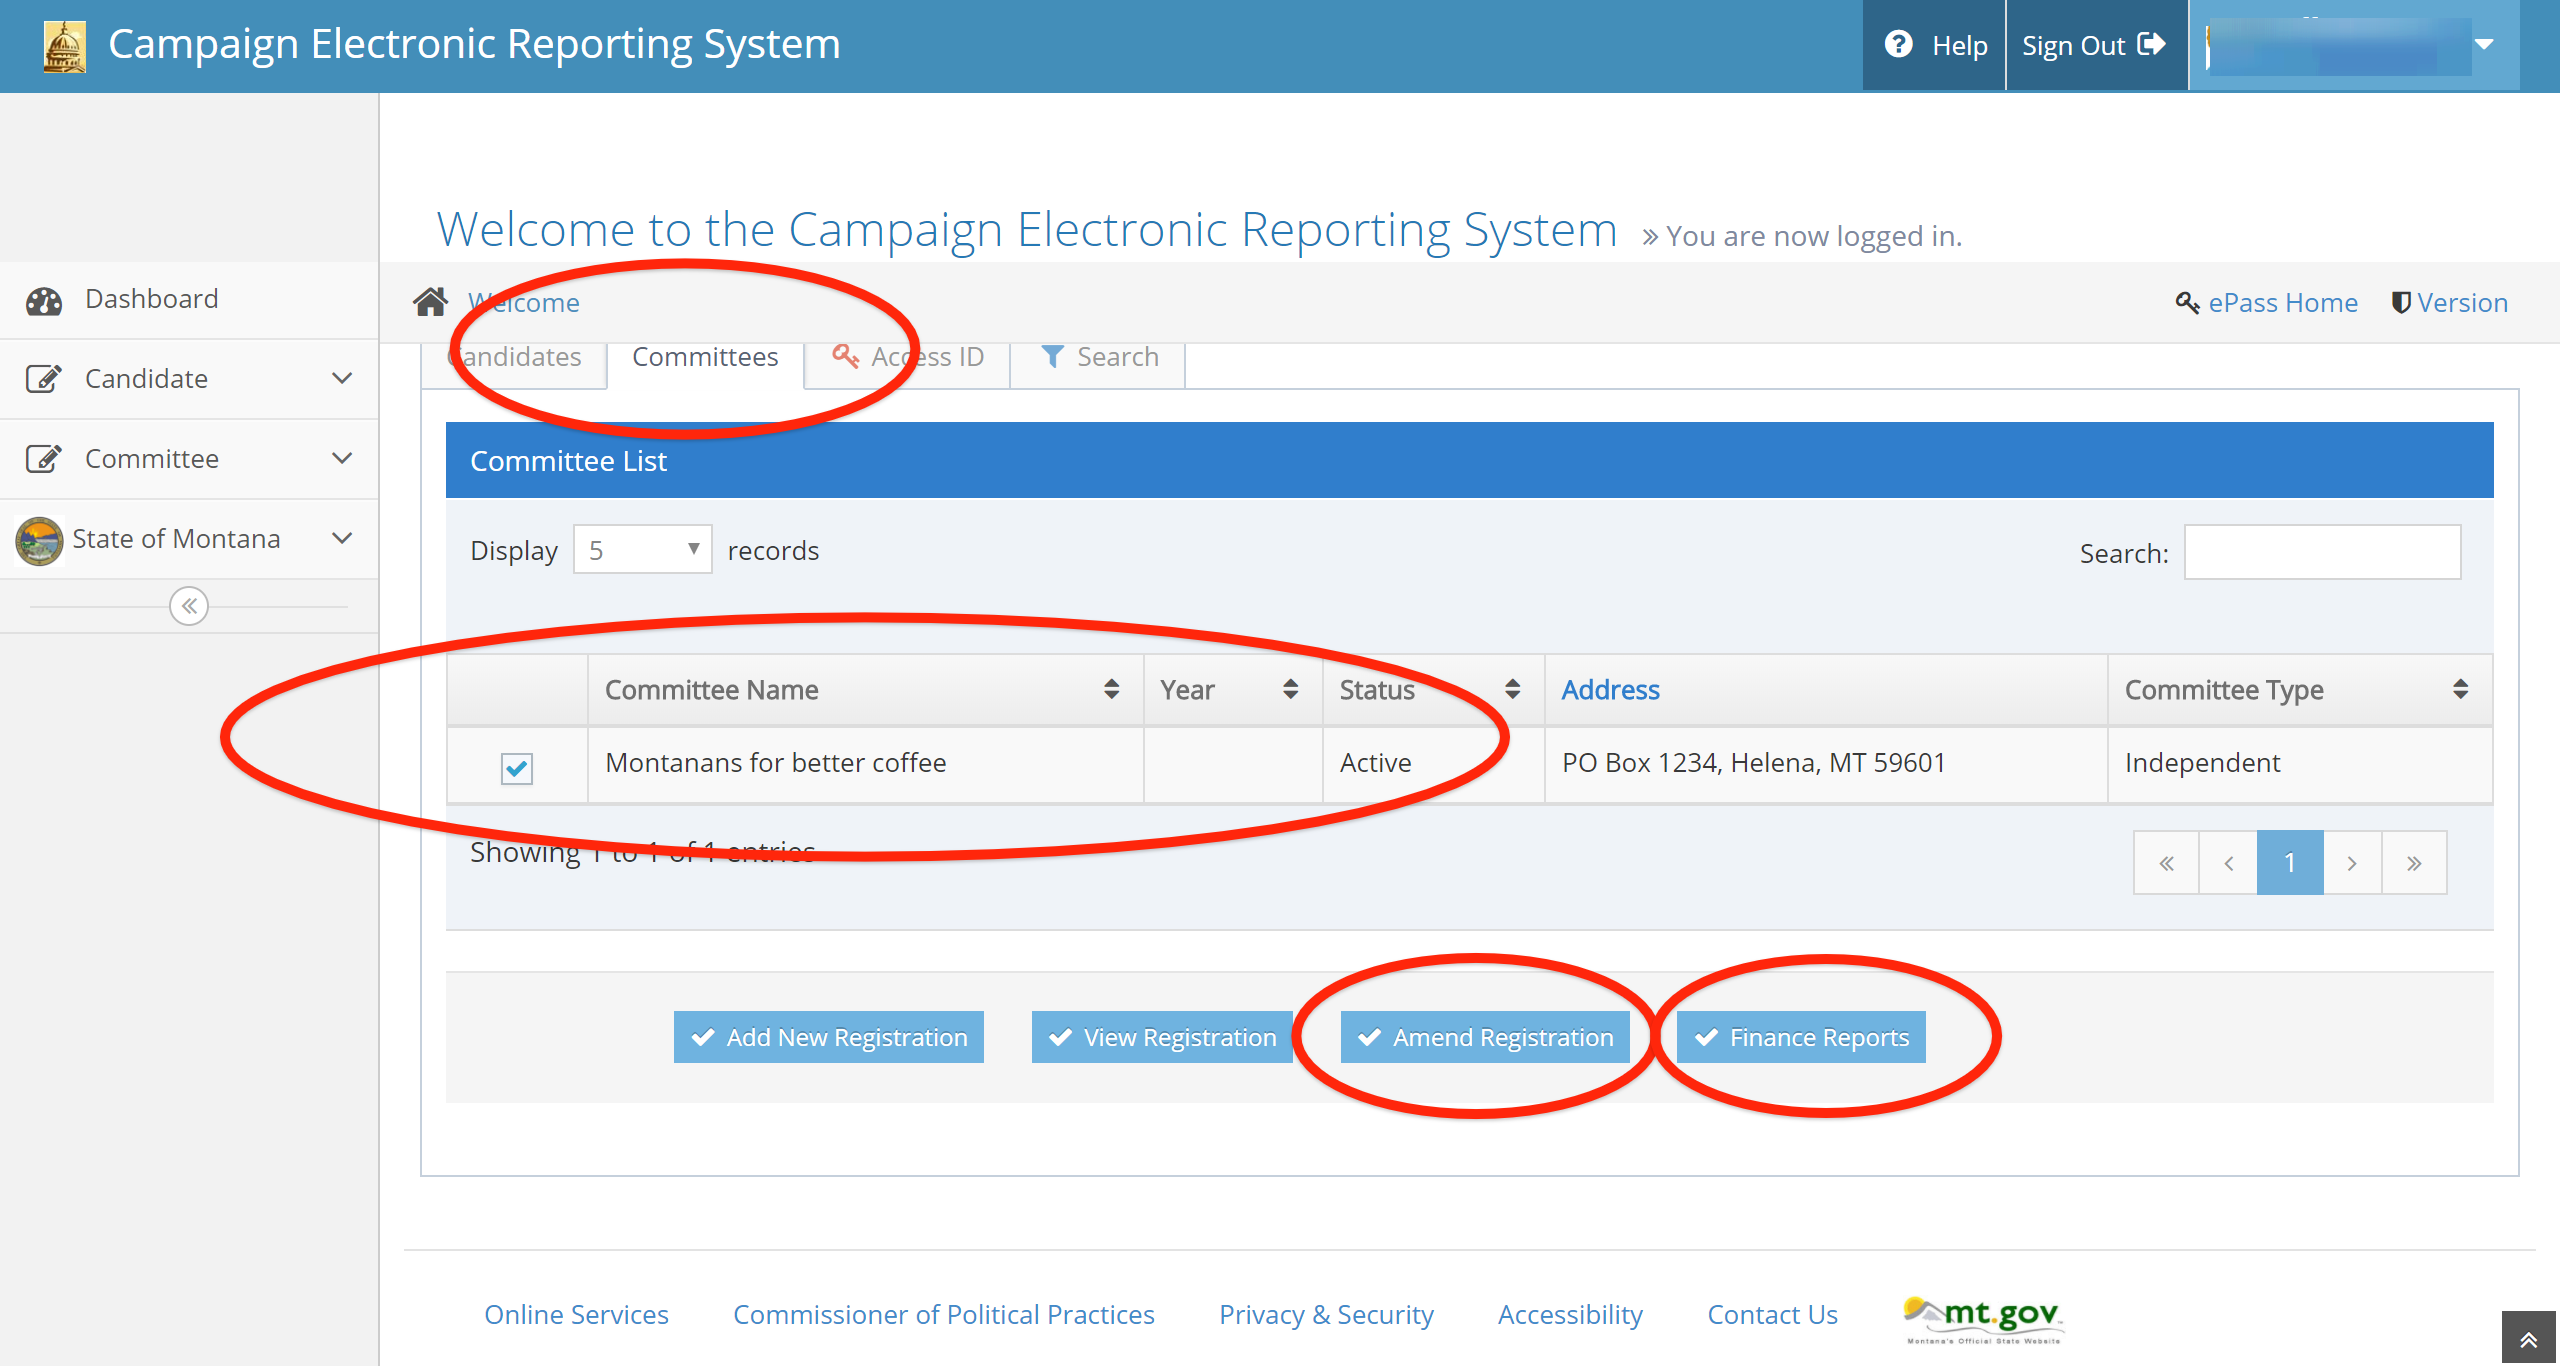Click the mt.gov logo in footer
This screenshot has height=1366, width=2560.
(x=1983, y=1318)
